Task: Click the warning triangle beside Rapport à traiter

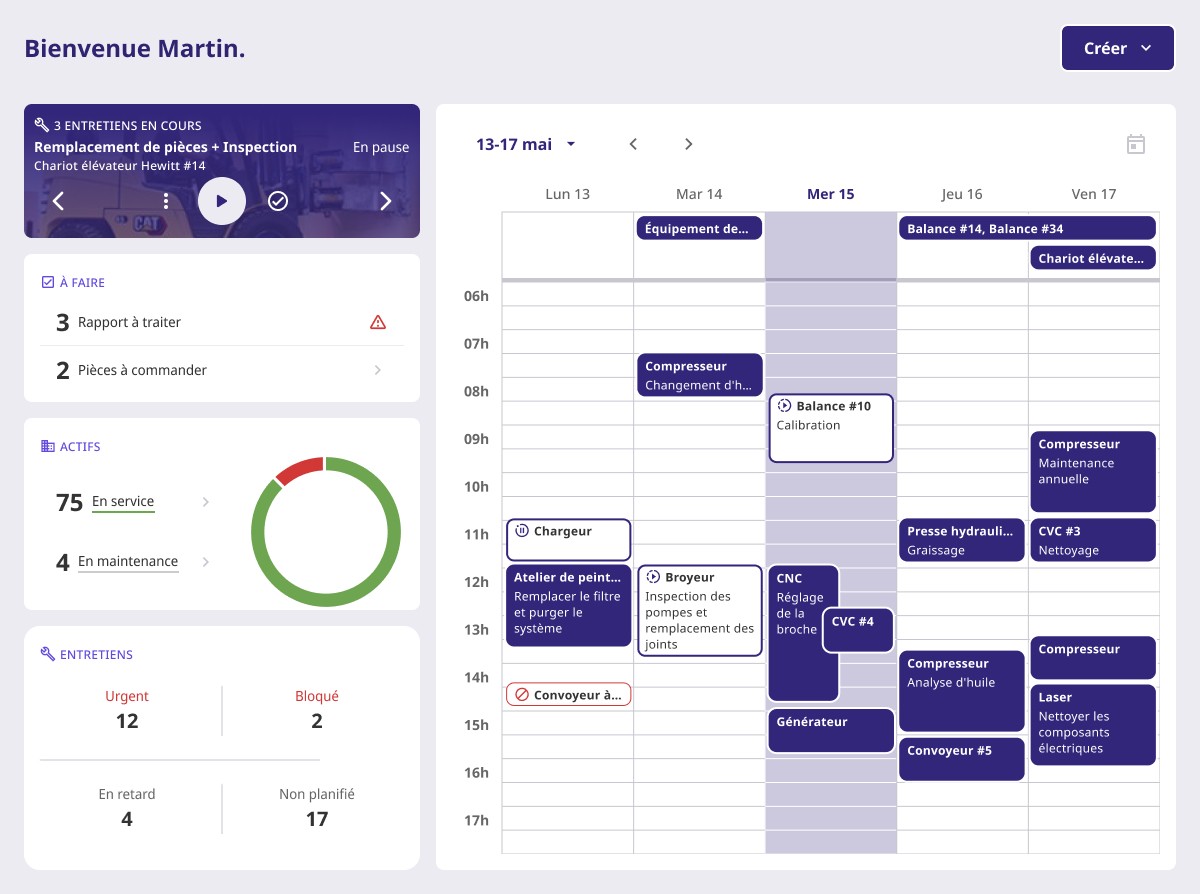Action: tap(378, 322)
